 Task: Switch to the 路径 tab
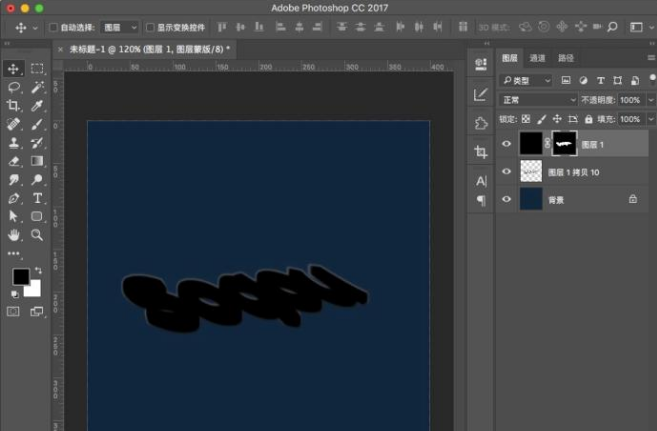[x=566, y=59]
